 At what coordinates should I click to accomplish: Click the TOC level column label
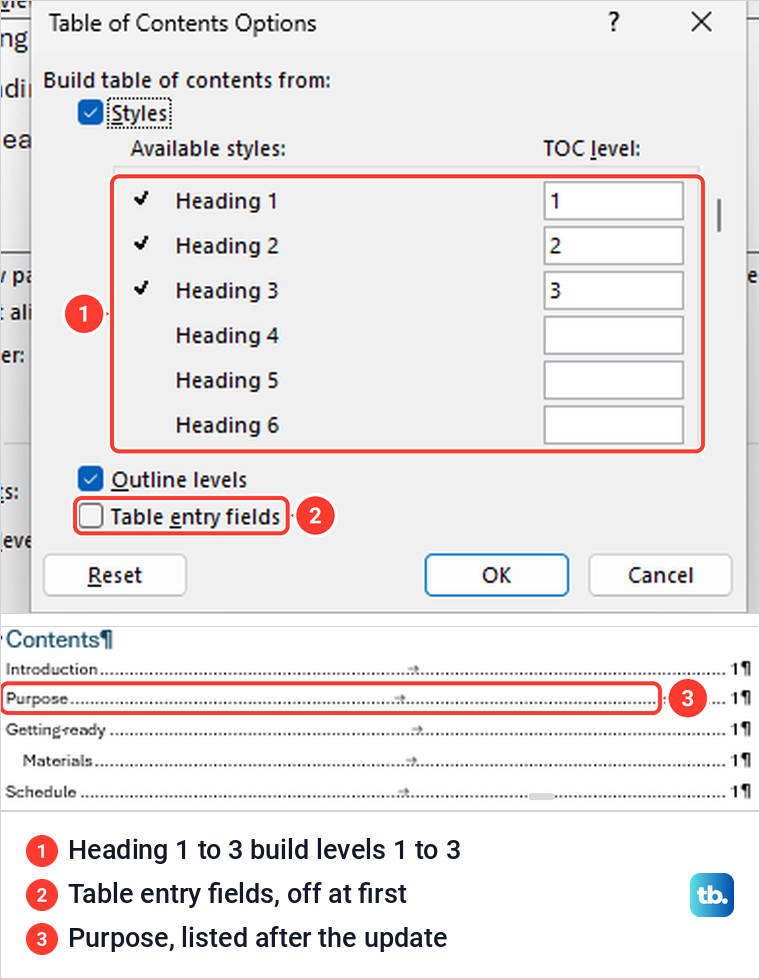coord(591,149)
